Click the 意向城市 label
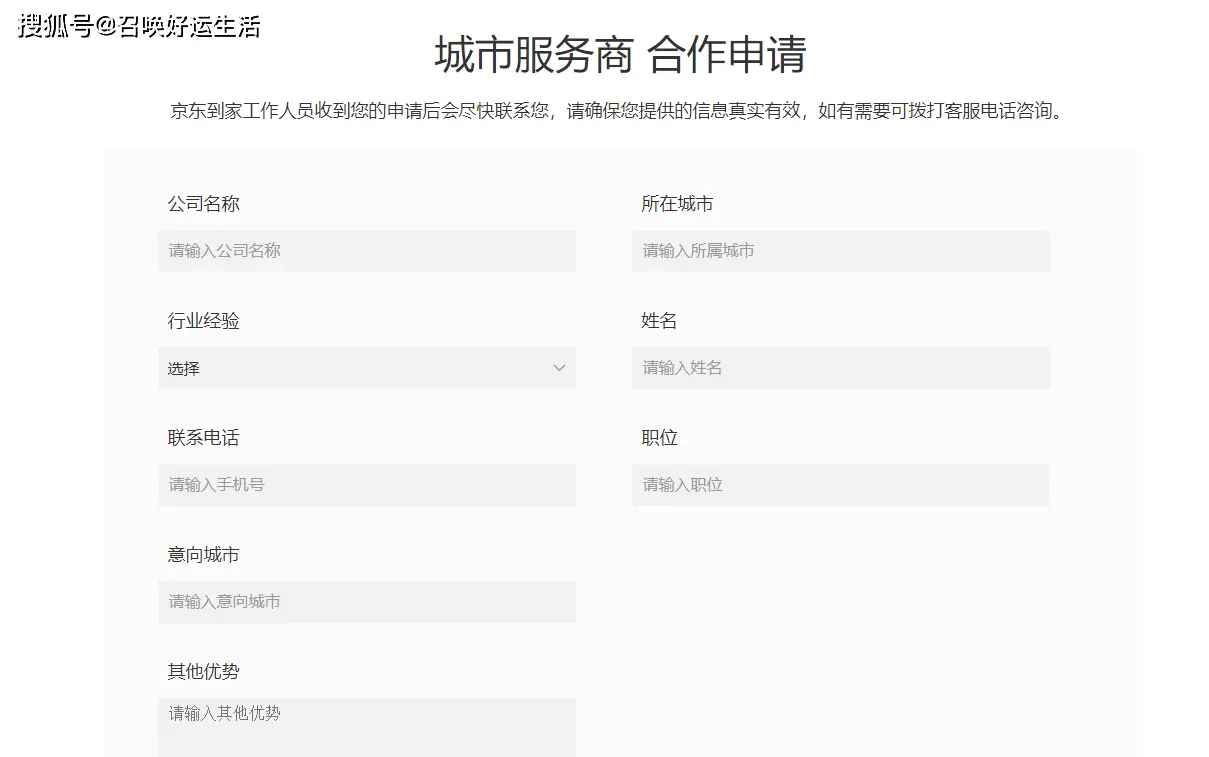1209x757 pixels. pyautogui.click(x=204, y=555)
